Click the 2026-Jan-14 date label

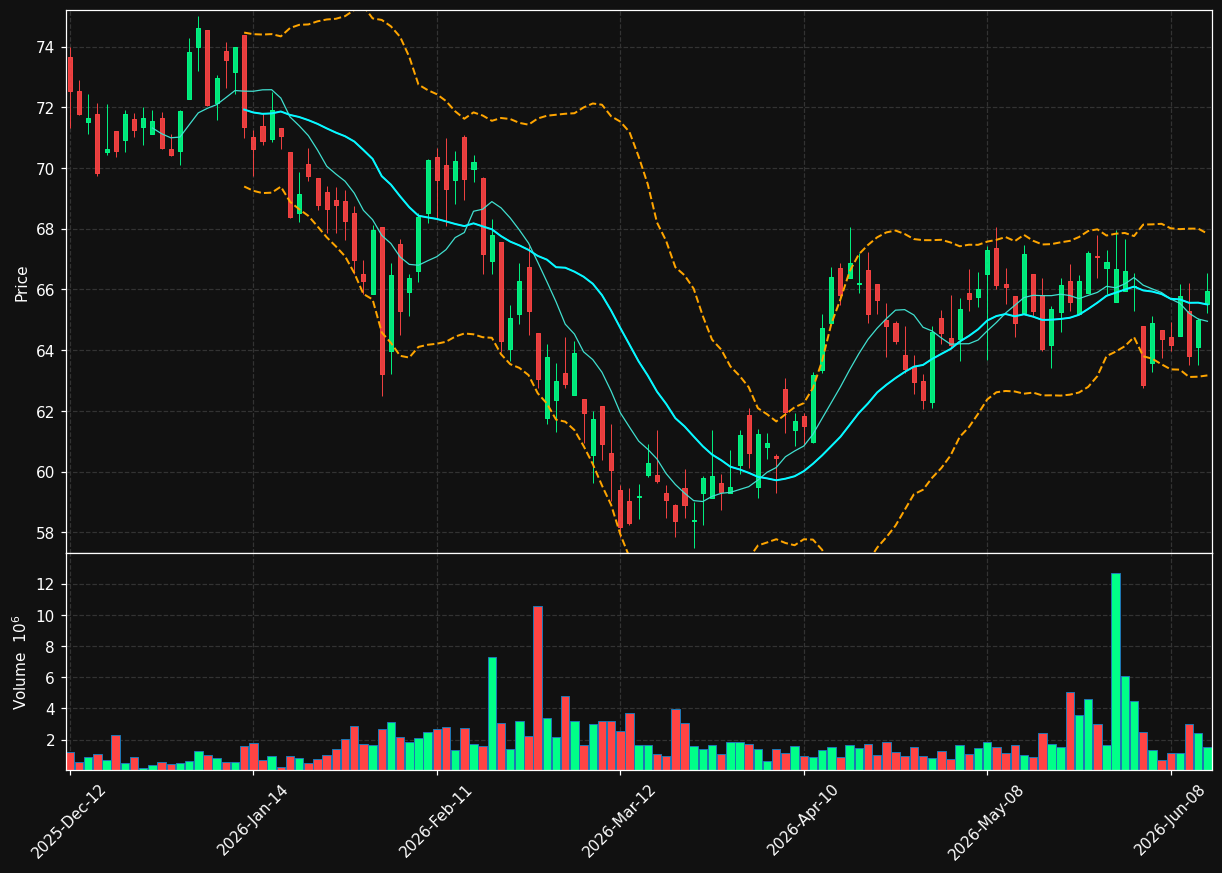(x=253, y=821)
